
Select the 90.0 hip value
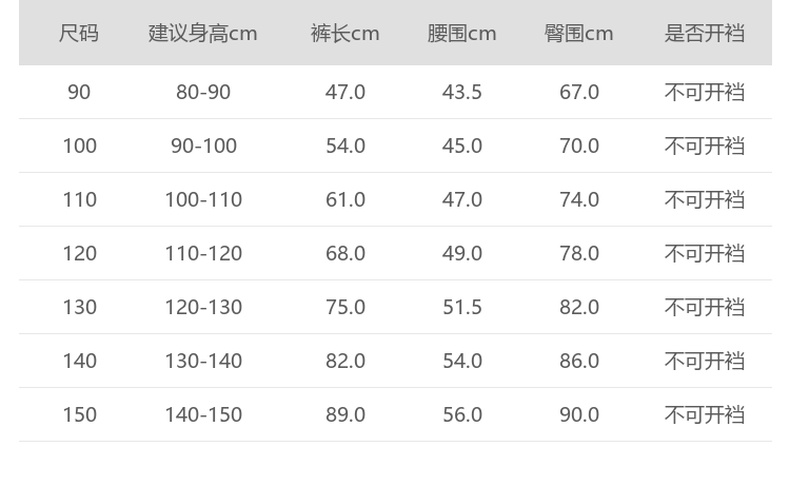tap(579, 414)
